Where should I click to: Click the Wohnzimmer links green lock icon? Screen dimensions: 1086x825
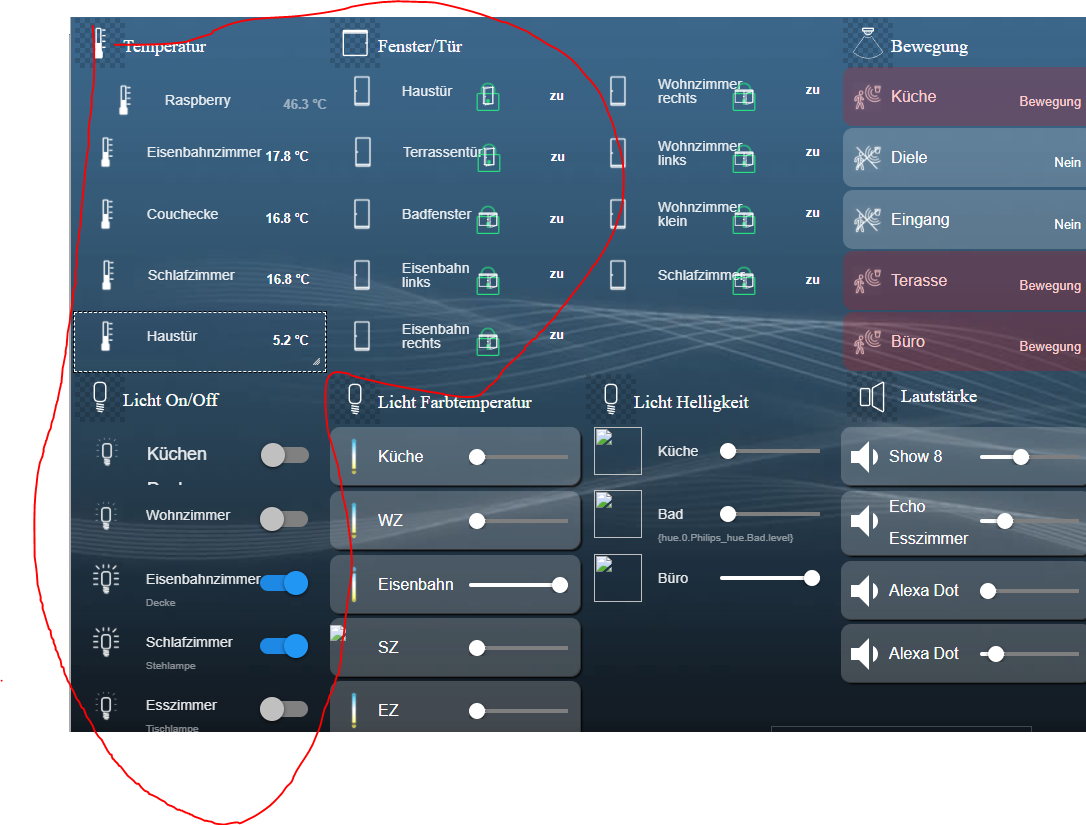pos(744,159)
